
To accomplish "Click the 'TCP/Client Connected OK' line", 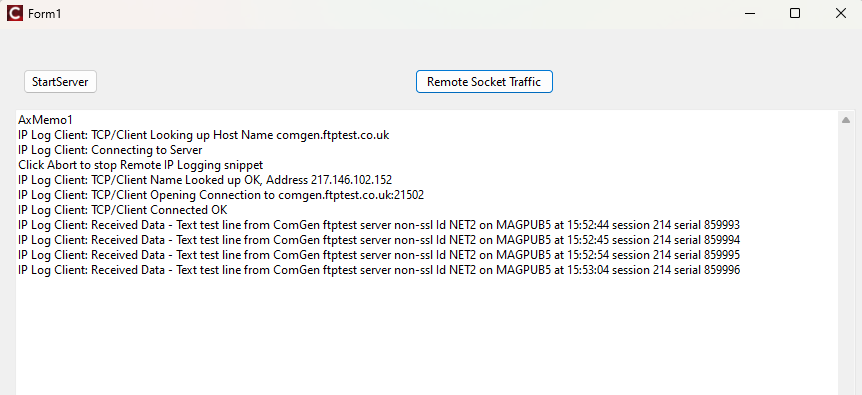I will point(123,210).
